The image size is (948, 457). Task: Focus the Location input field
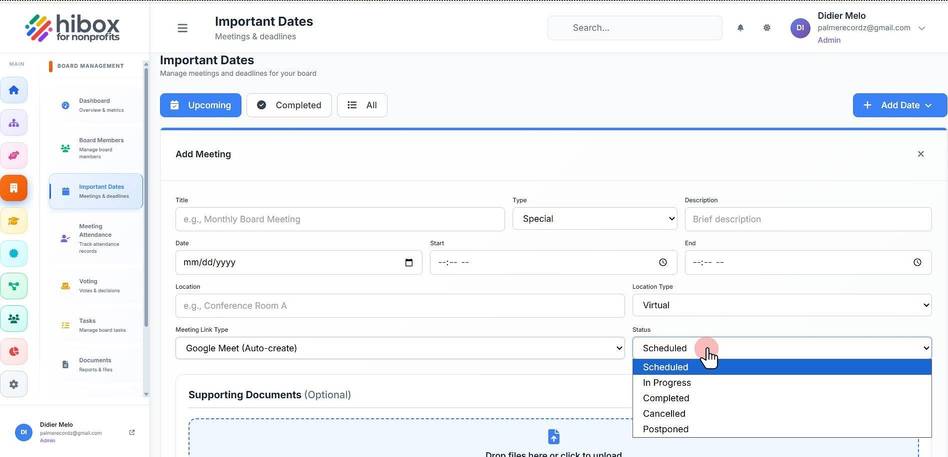[x=400, y=305]
